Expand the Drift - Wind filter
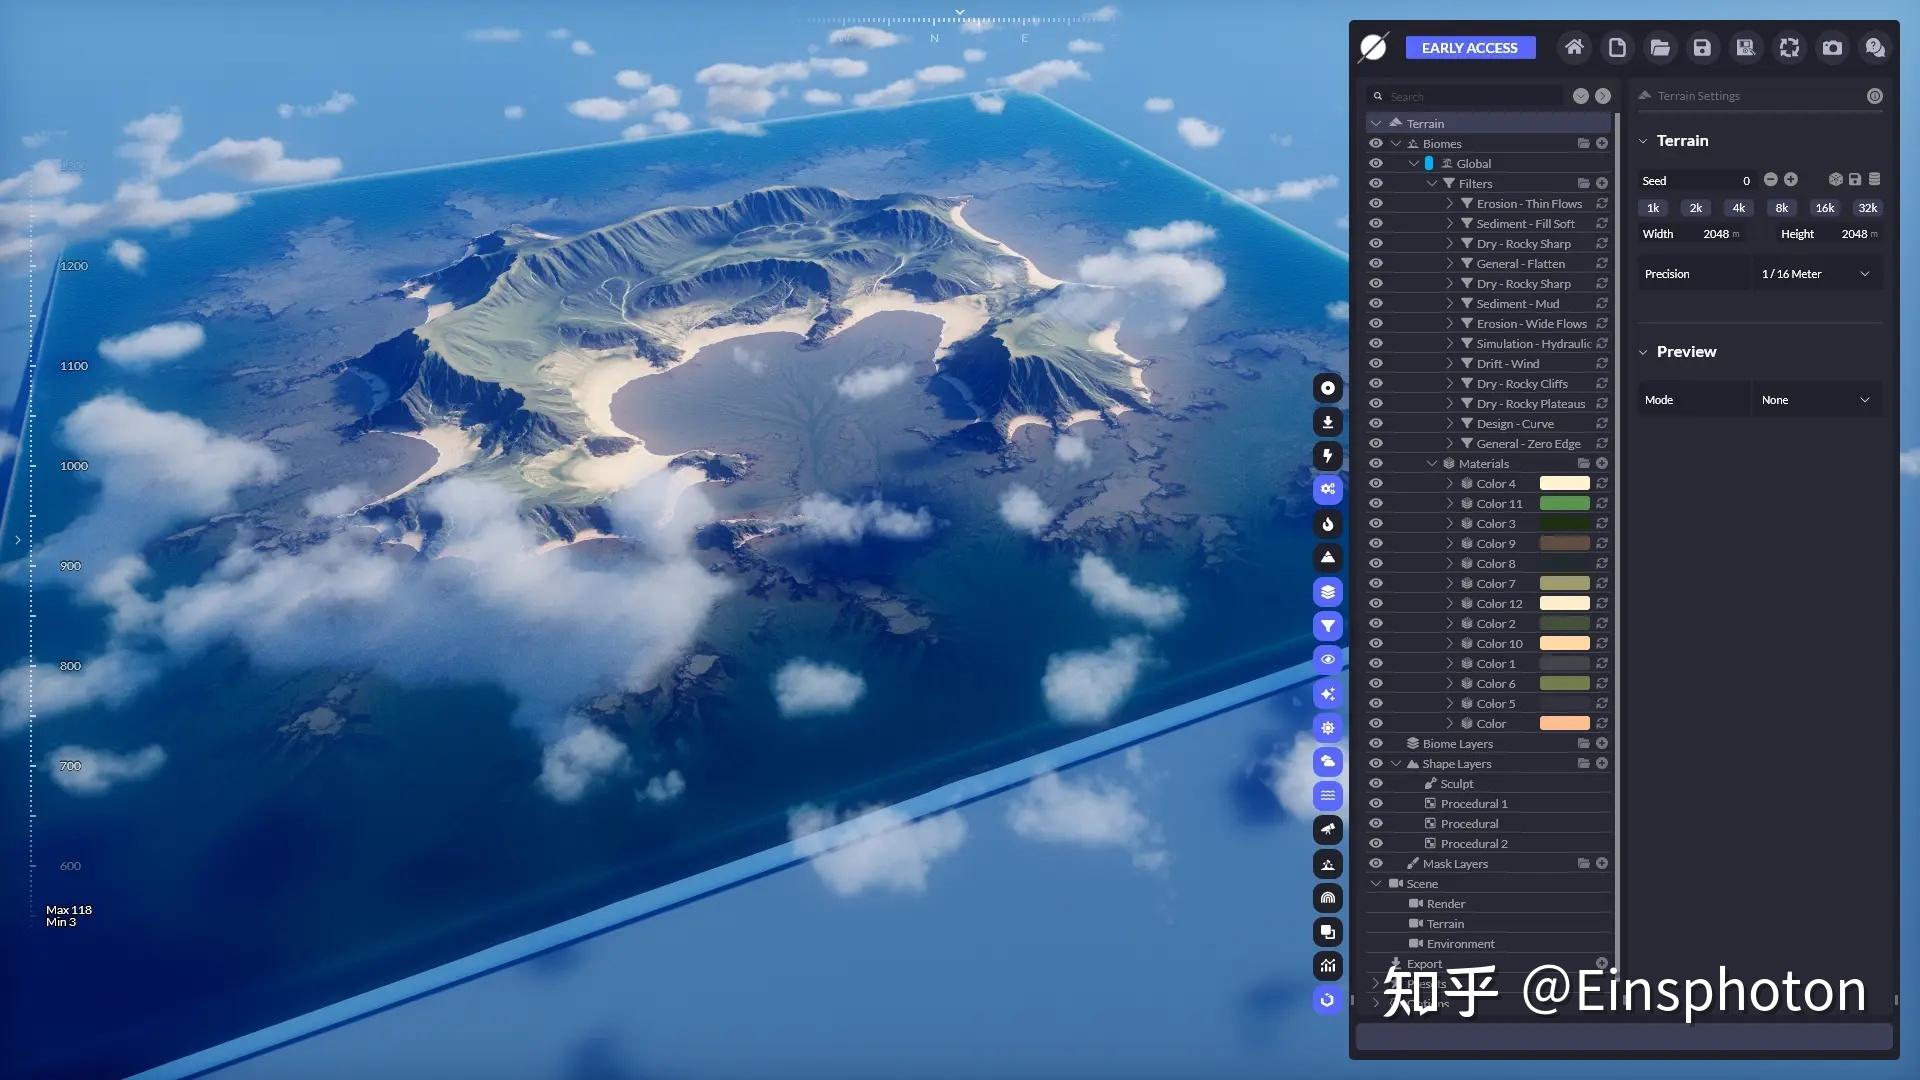Viewport: 1920px width, 1080px height. tap(1449, 364)
